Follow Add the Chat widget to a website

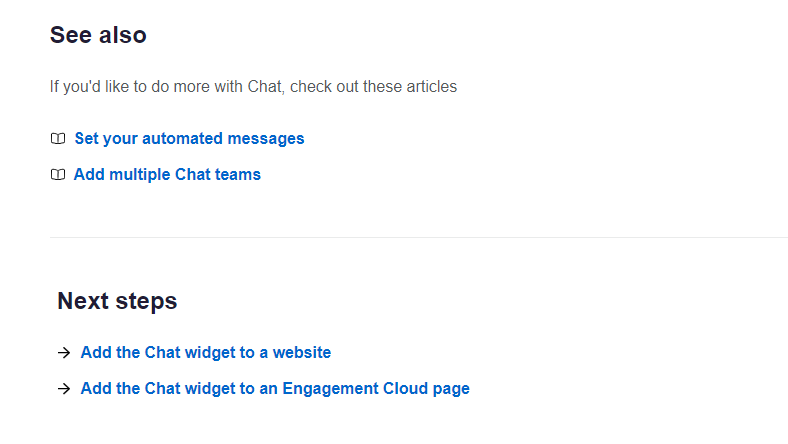[x=205, y=353]
